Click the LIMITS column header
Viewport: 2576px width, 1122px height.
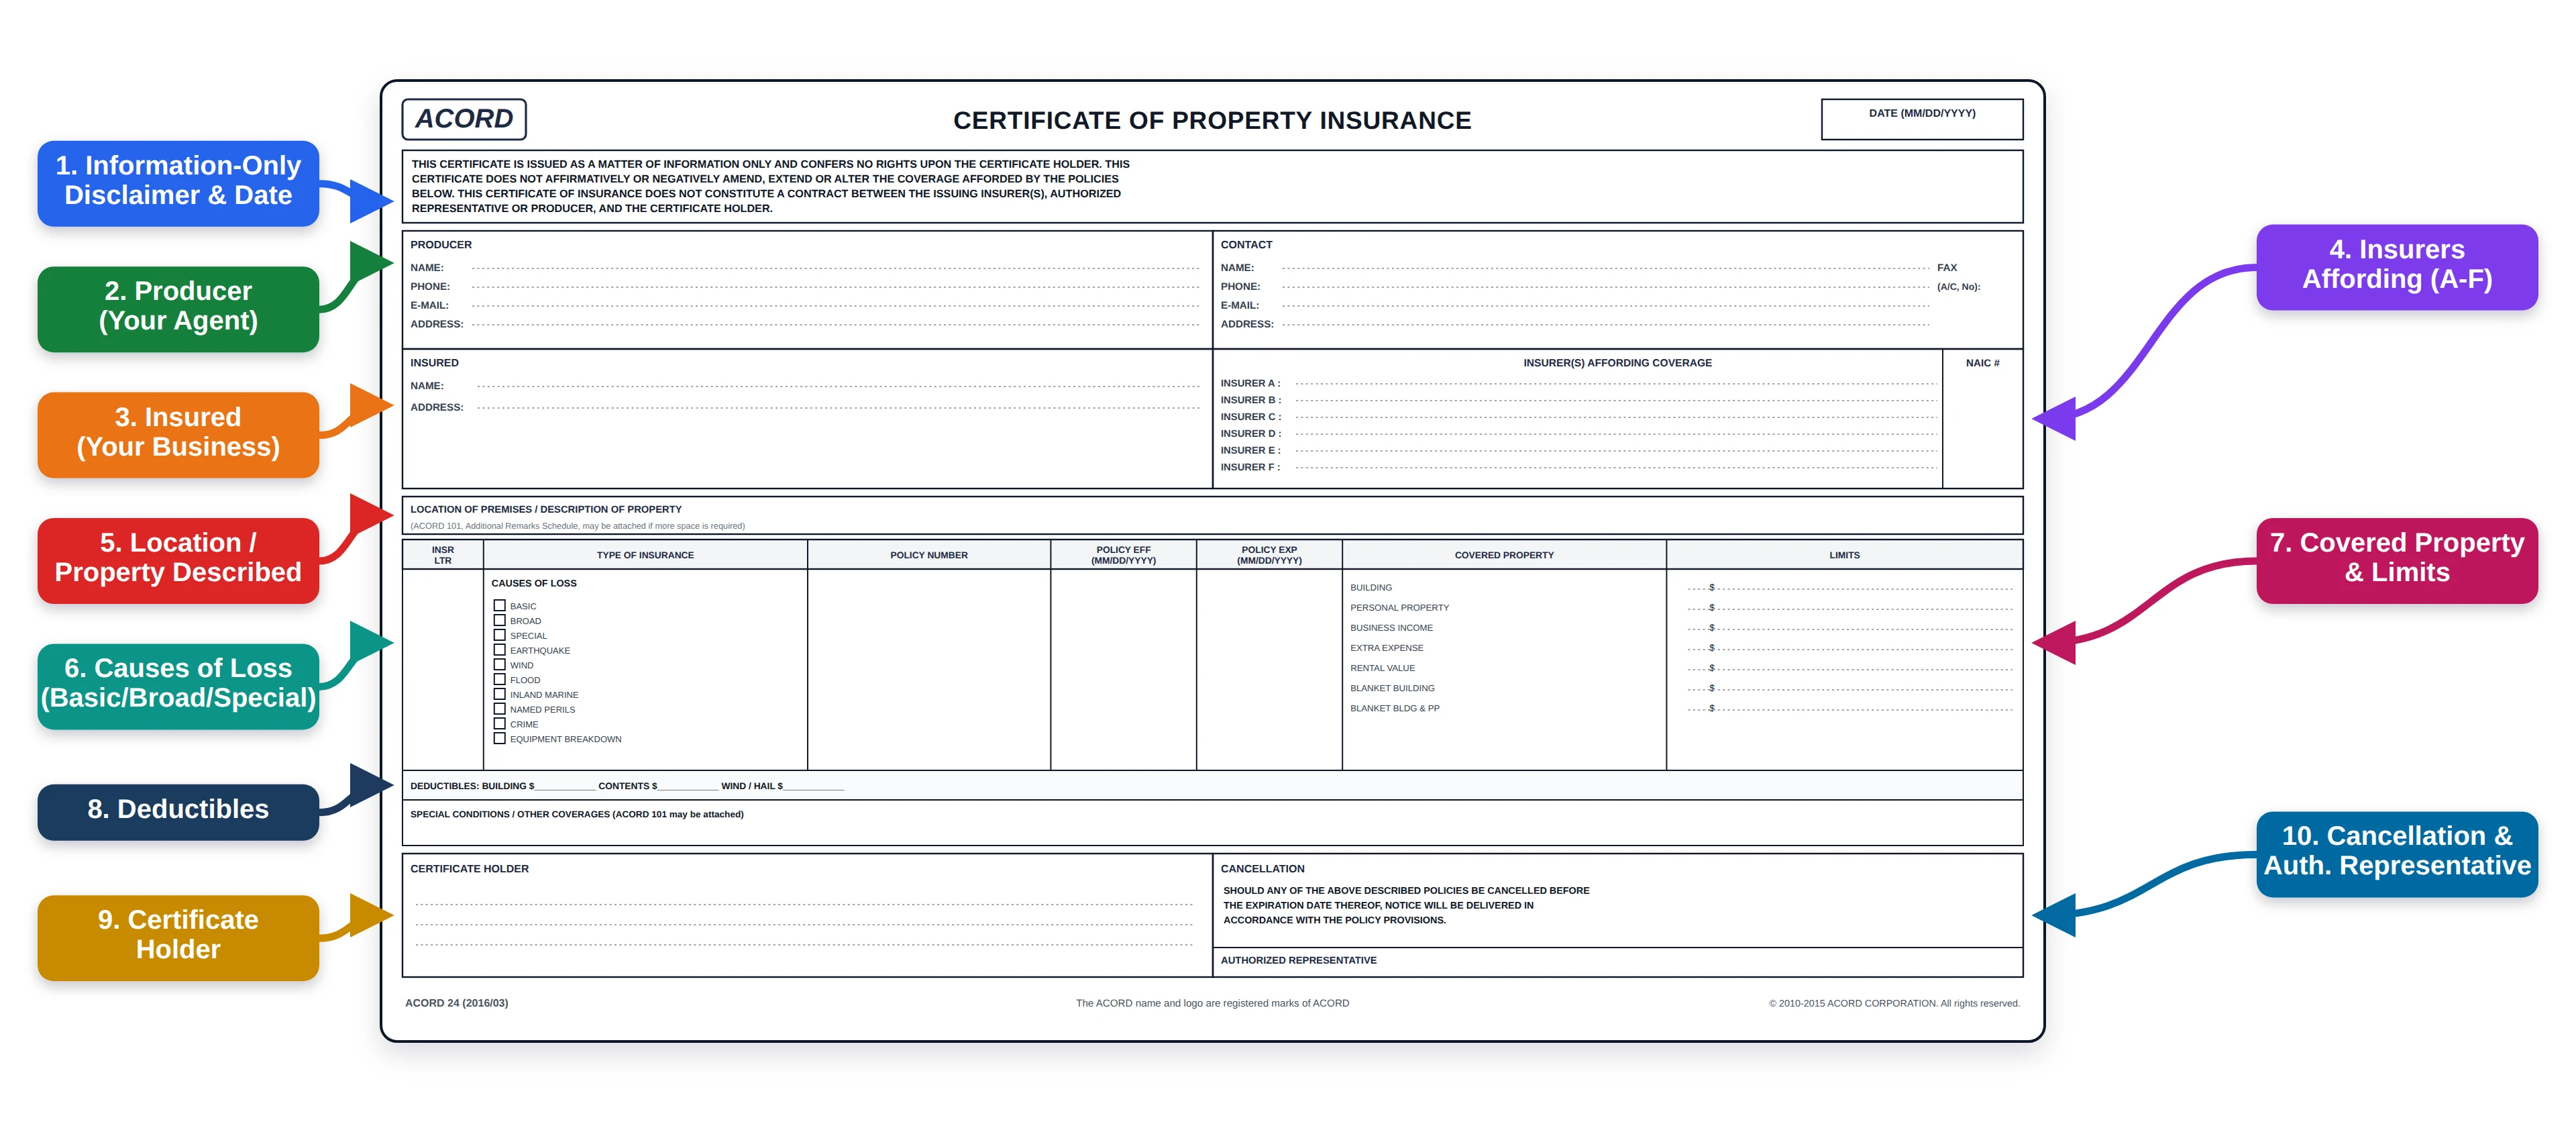click(x=1844, y=555)
